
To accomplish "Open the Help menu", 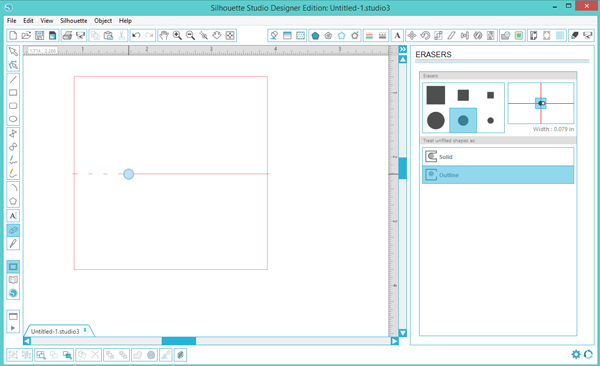I will click(x=125, y=21).
